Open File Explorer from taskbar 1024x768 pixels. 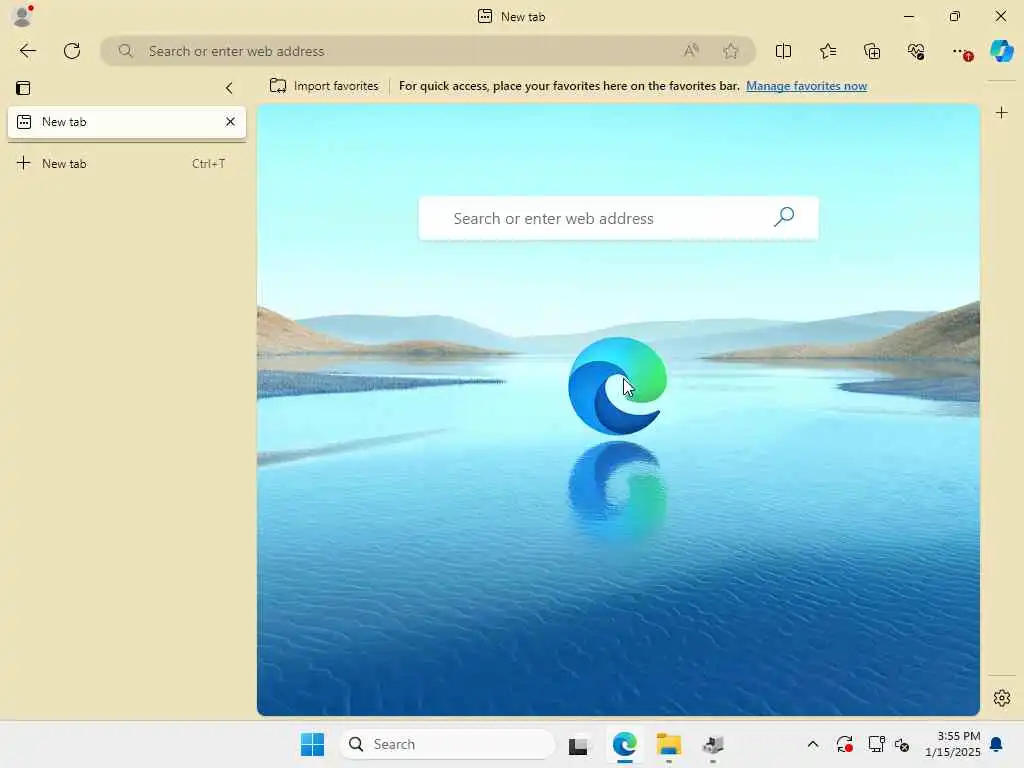669,744
